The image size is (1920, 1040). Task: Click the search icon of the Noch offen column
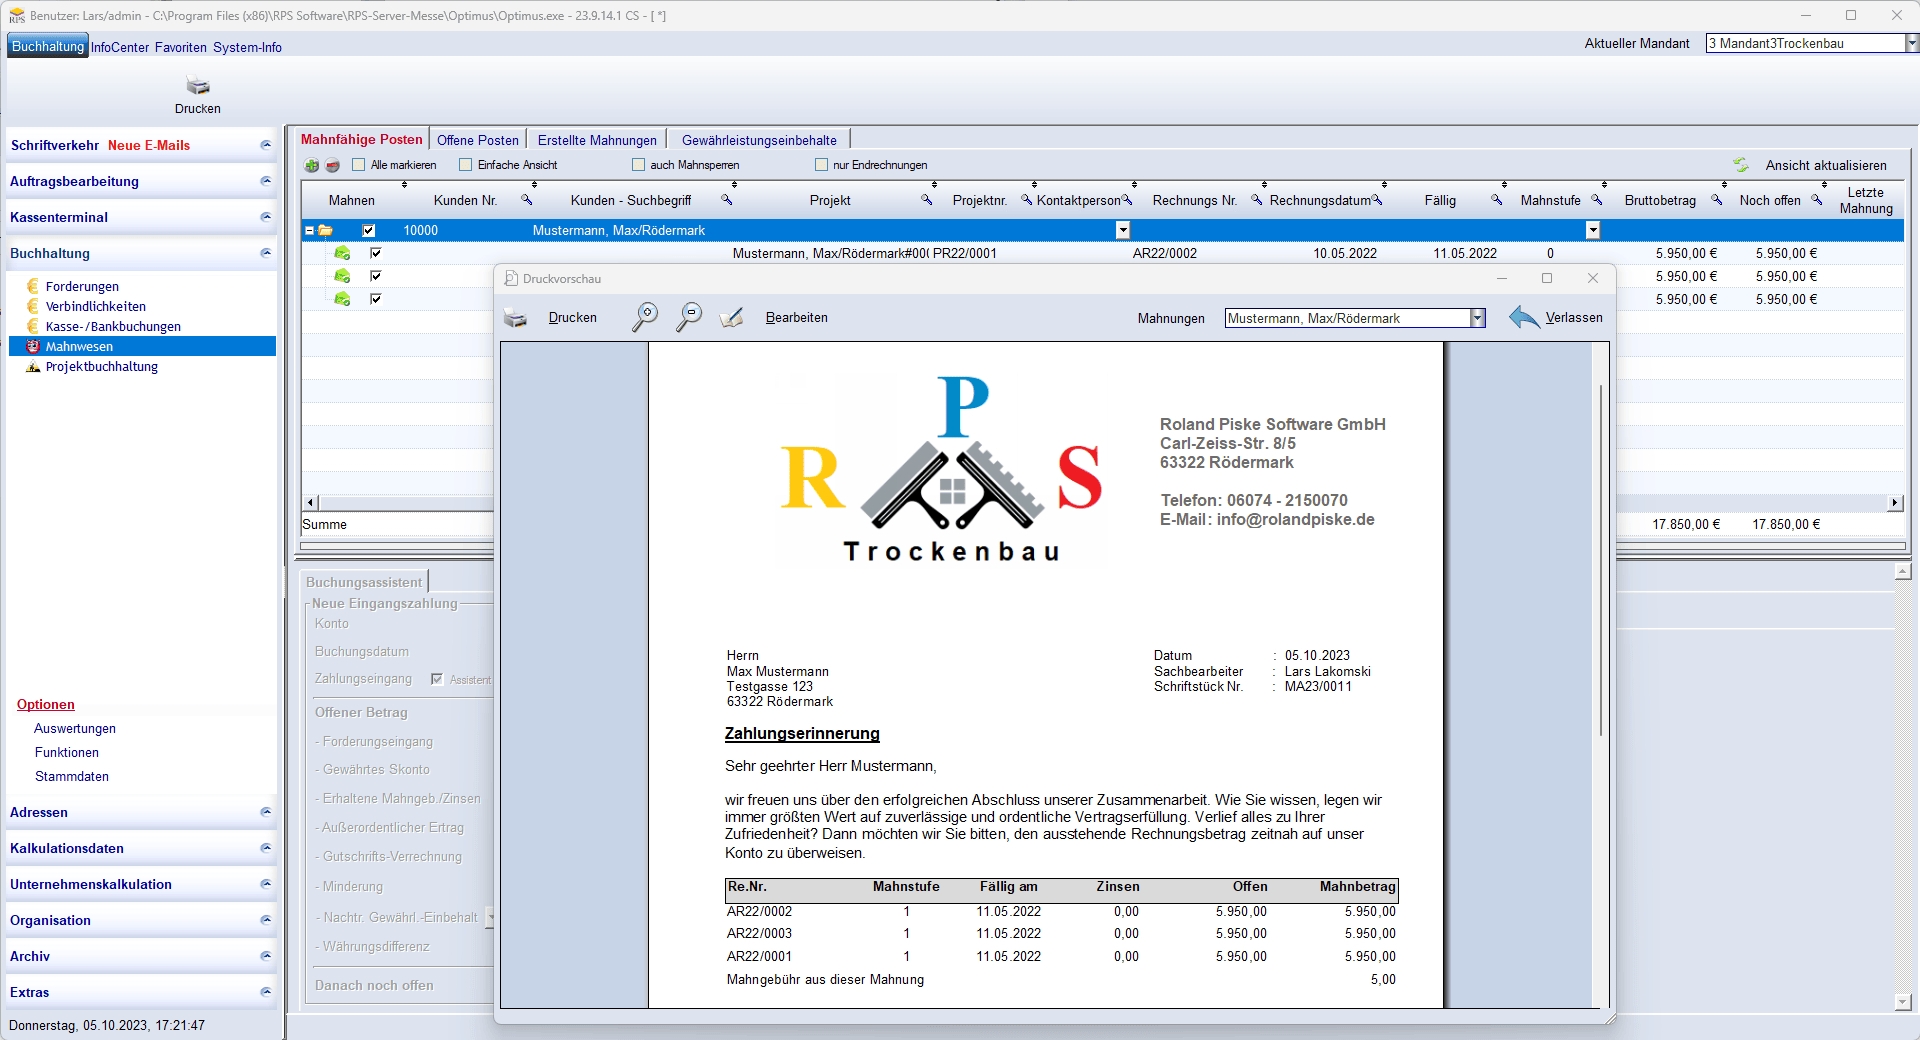[1817, 200]
